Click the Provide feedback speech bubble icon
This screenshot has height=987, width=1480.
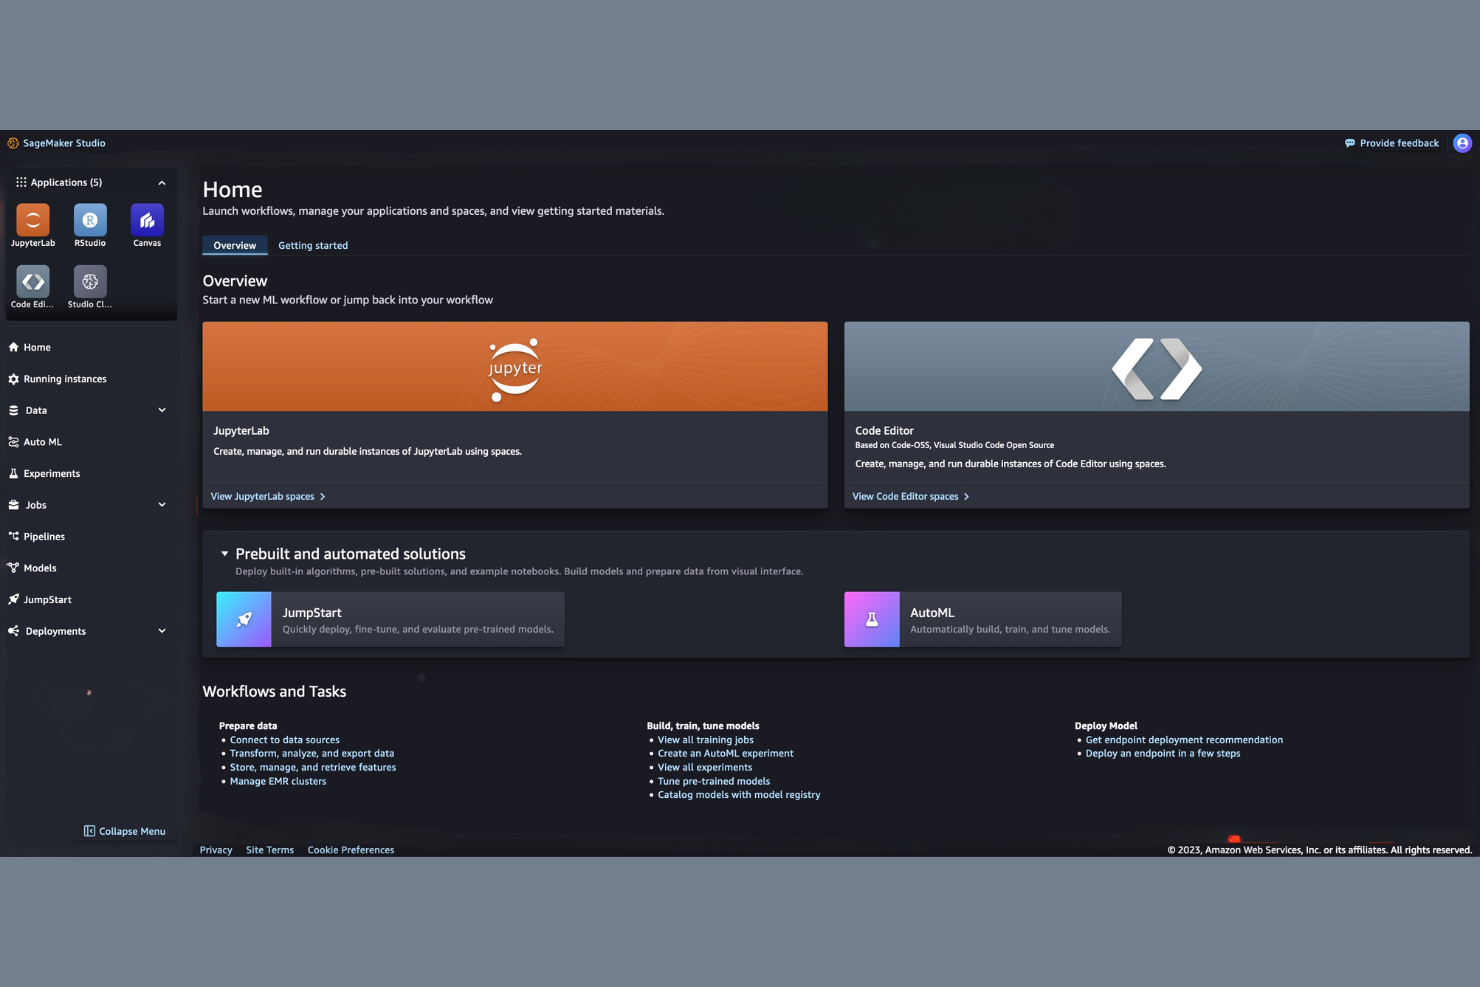pyautogui.click(x=1350, y=143)
